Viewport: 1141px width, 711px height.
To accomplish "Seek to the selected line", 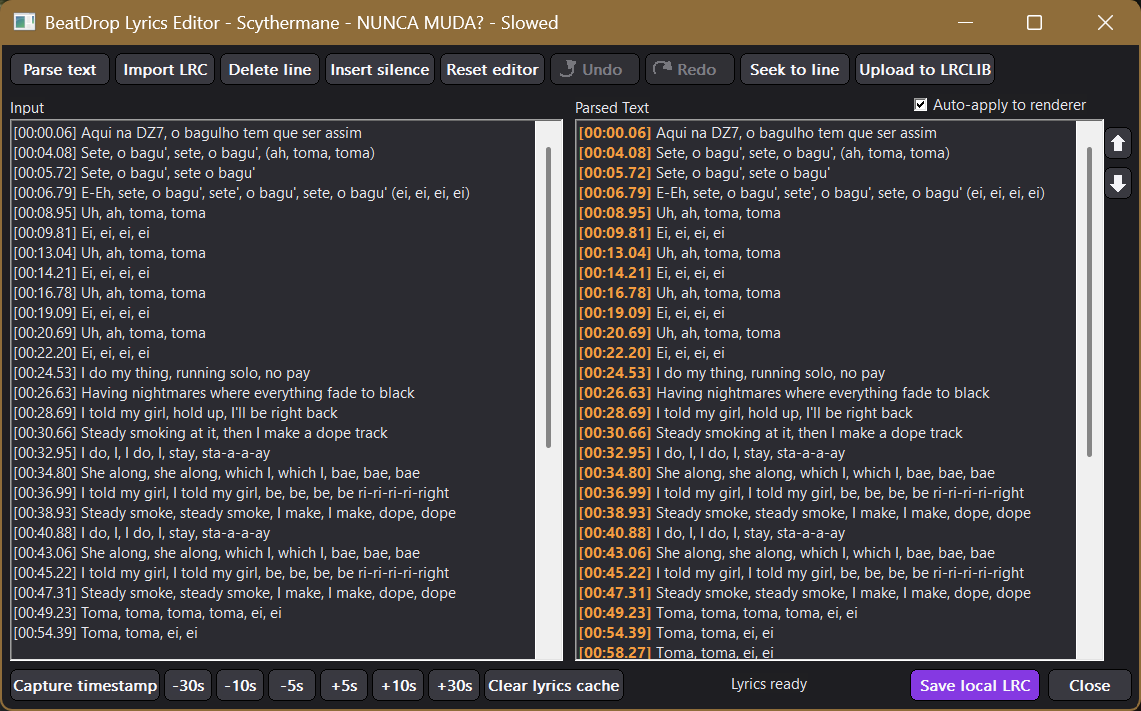I will pyautogui.click(x=795, y=70).
